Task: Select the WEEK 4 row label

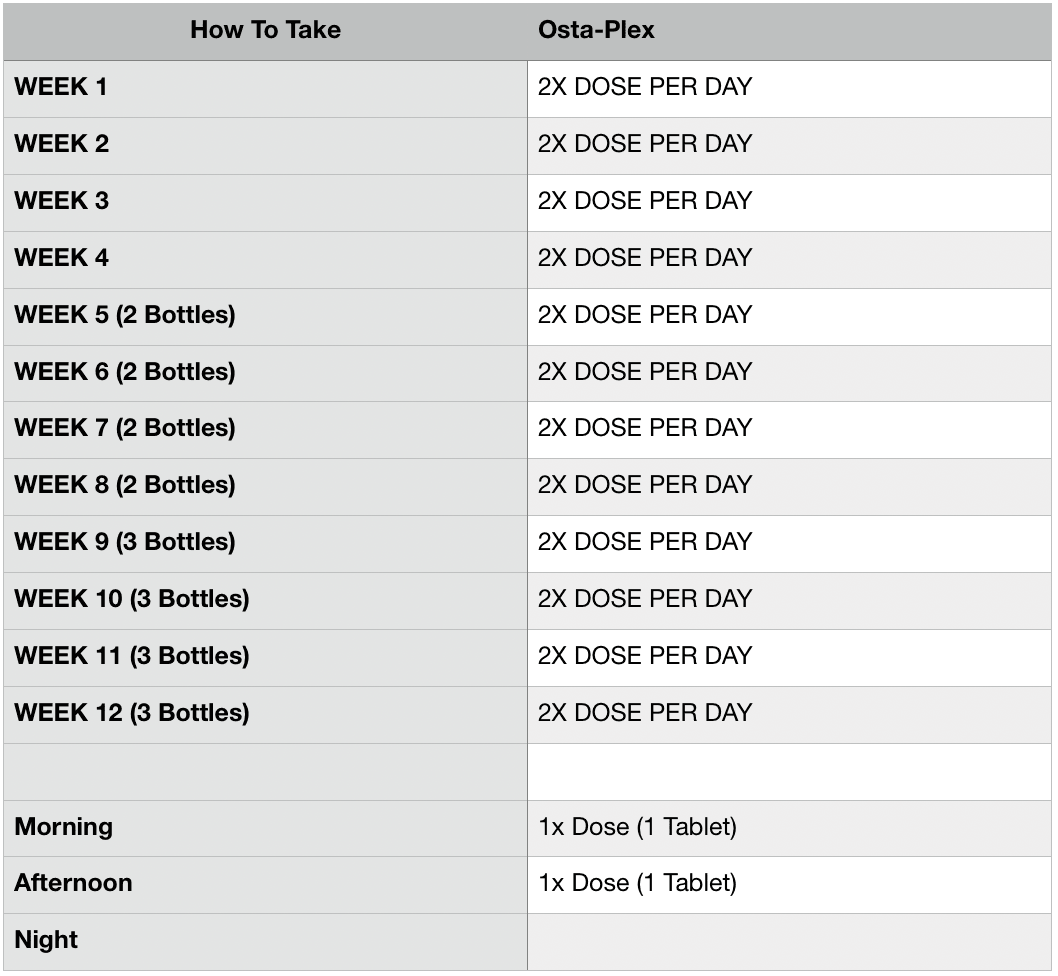Action: pos(62,258)
